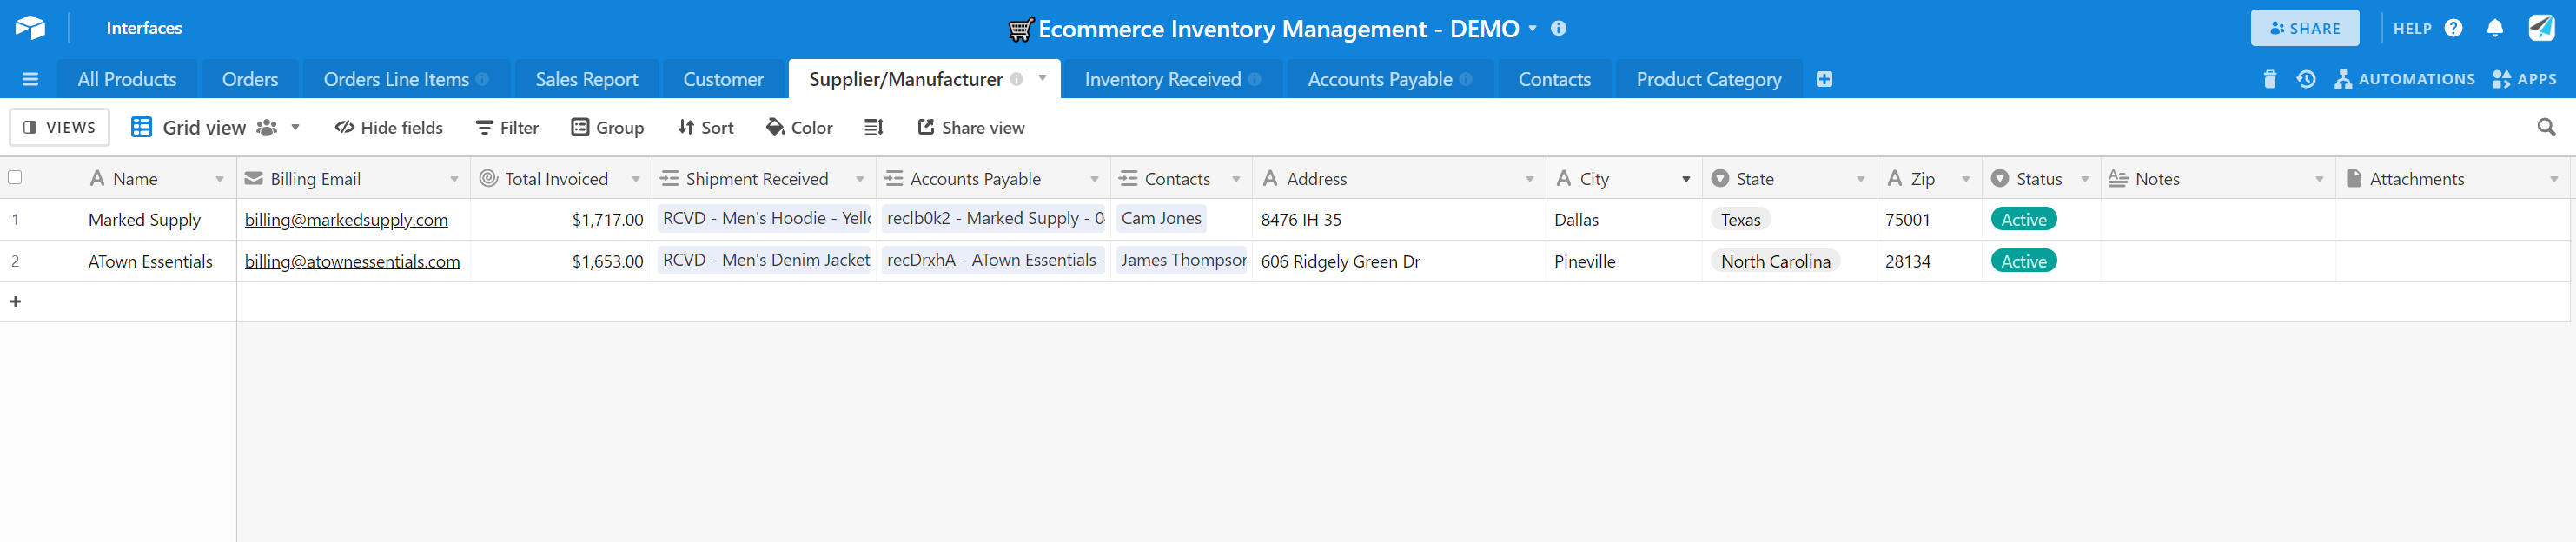Open the hamburger tables list icon

30,79
